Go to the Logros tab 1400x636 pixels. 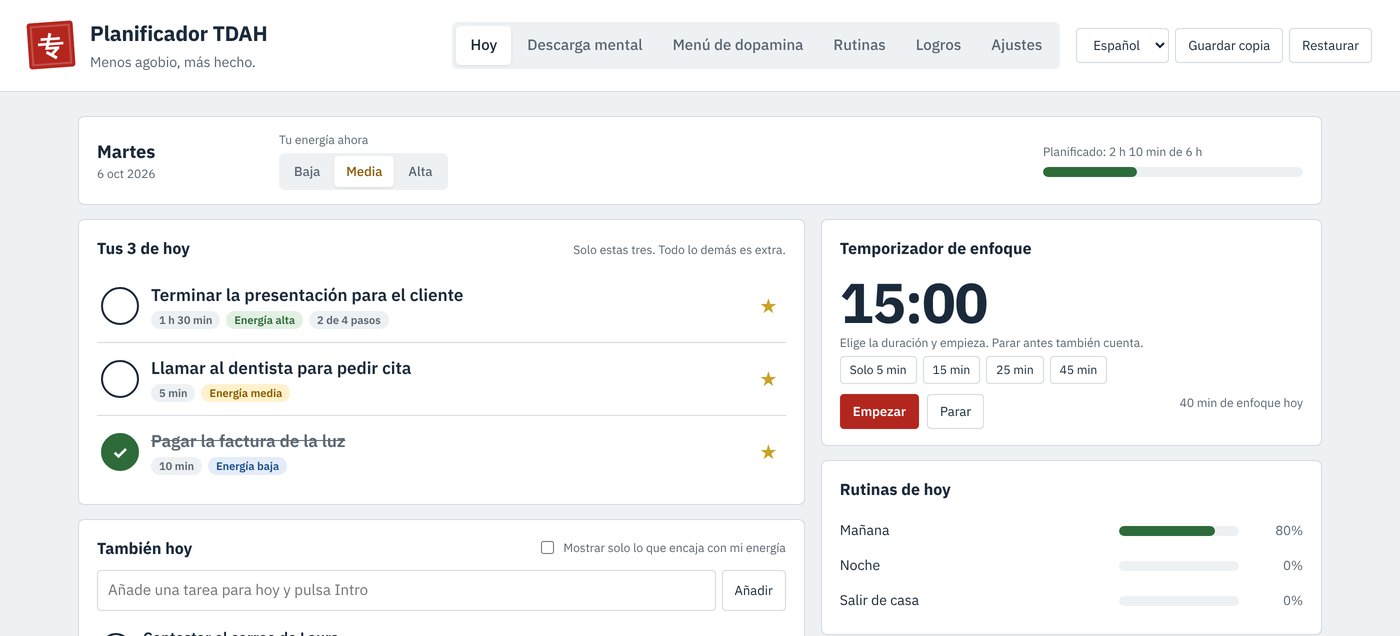tap(938, 45)
